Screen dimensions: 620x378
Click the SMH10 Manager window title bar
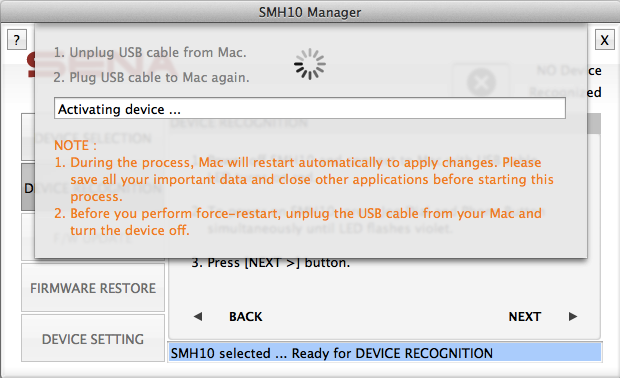[310, 12]
